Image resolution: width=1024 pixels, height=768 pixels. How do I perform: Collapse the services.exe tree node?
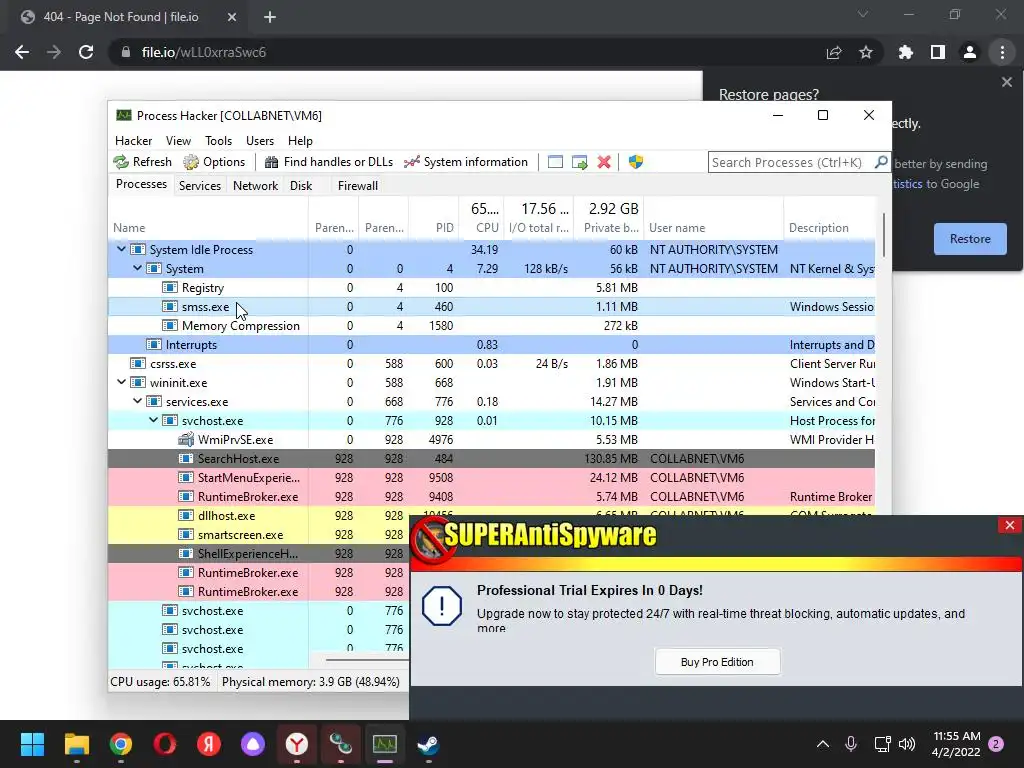(x=137, y=401)
